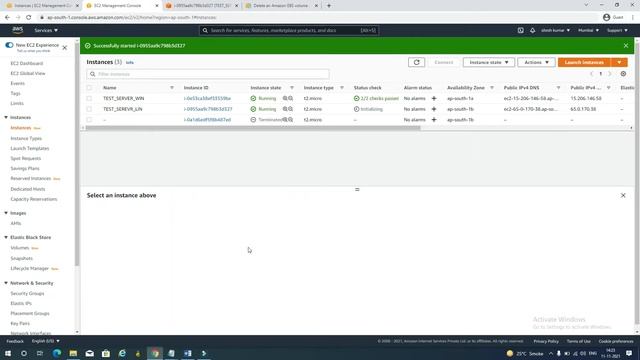Open the Support dropdown

coord(617,30)
